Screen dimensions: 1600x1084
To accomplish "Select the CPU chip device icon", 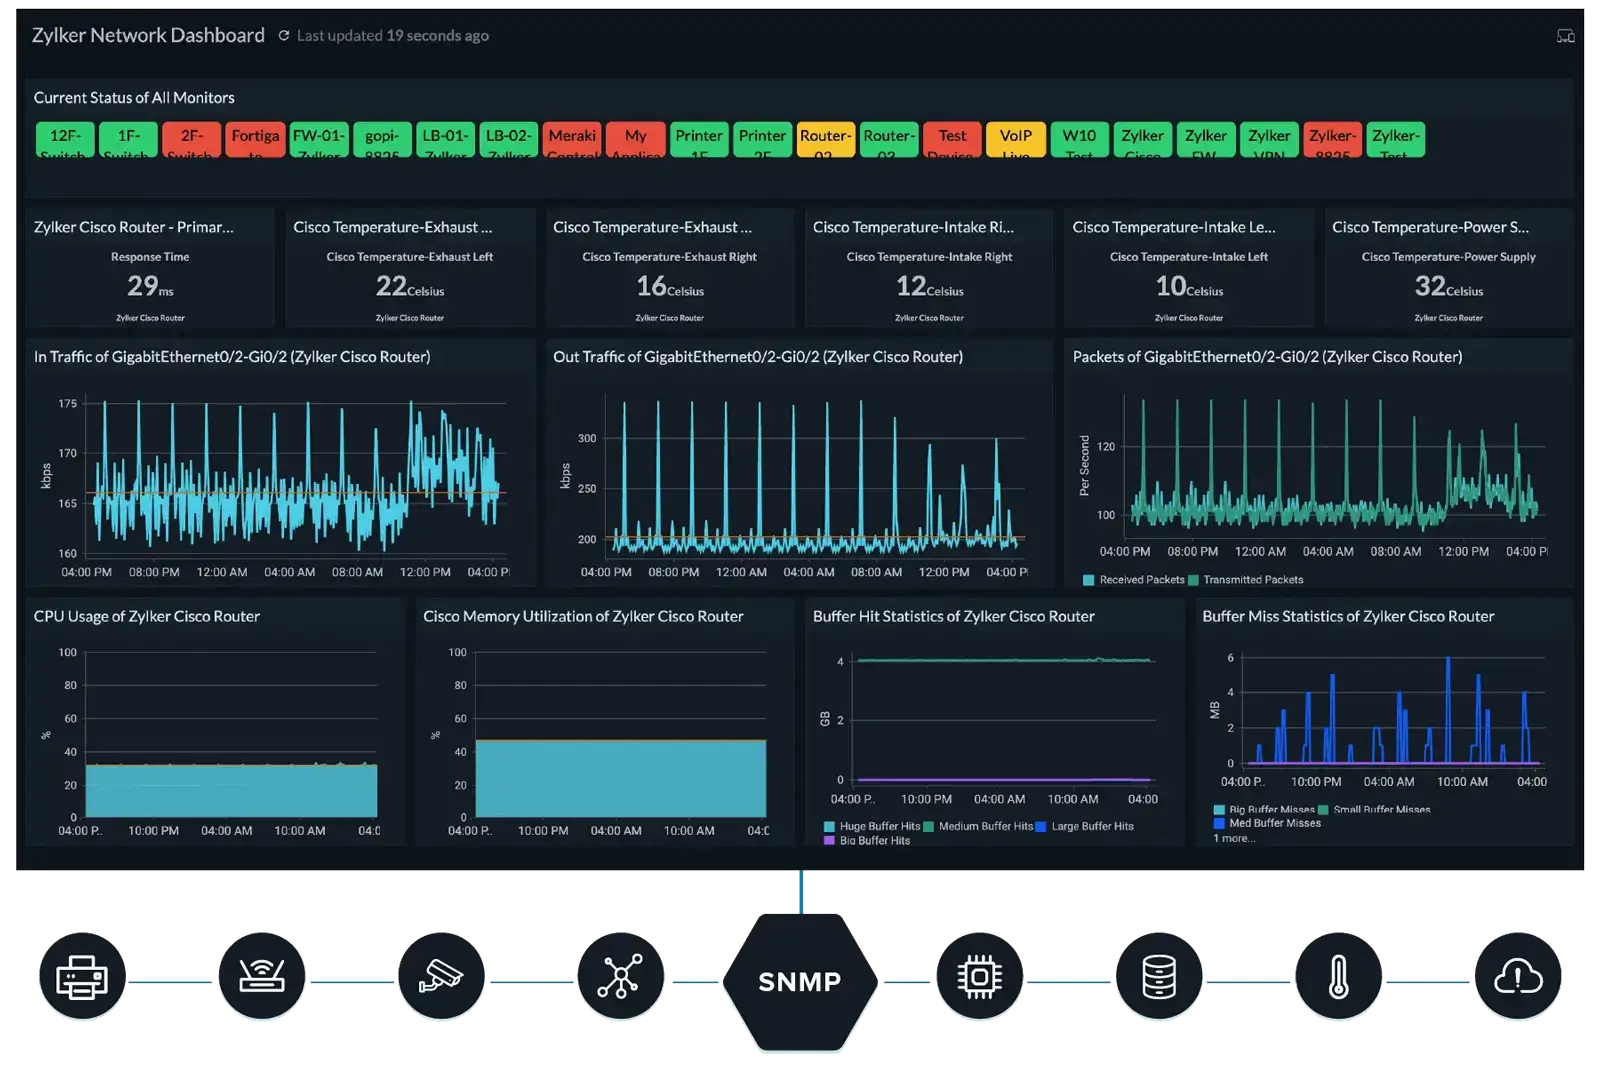I will click(x=979, y=977).
